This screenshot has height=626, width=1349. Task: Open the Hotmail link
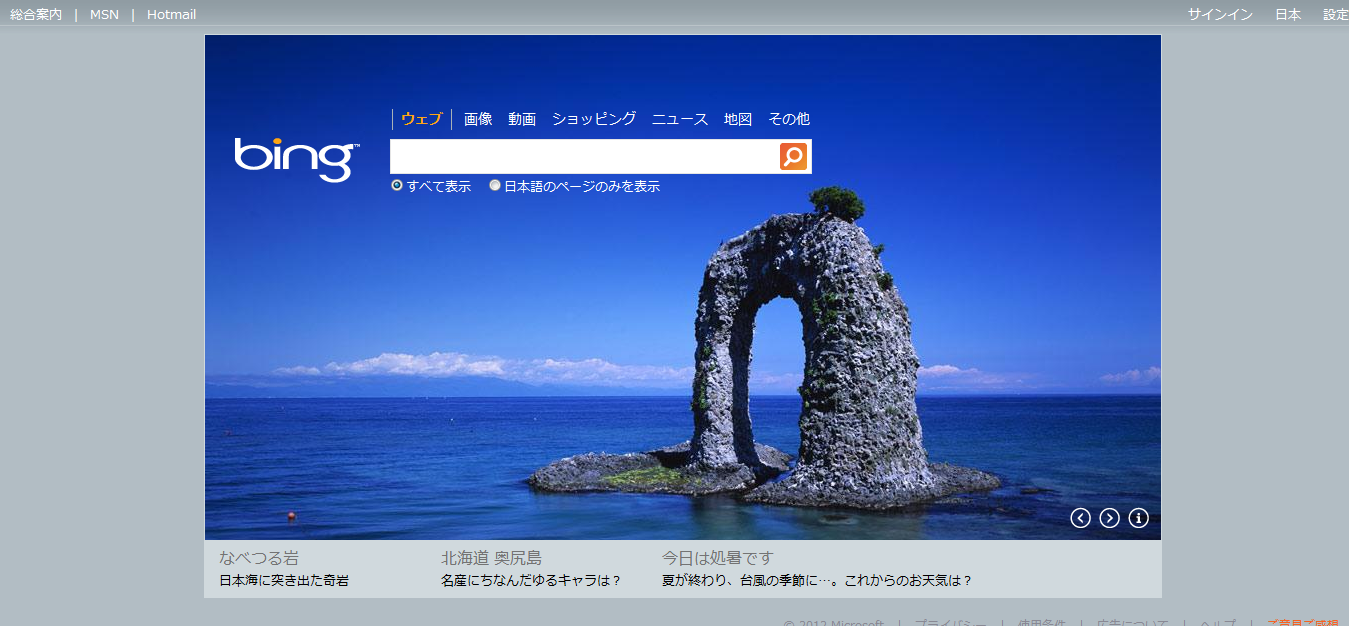point(171,15)
